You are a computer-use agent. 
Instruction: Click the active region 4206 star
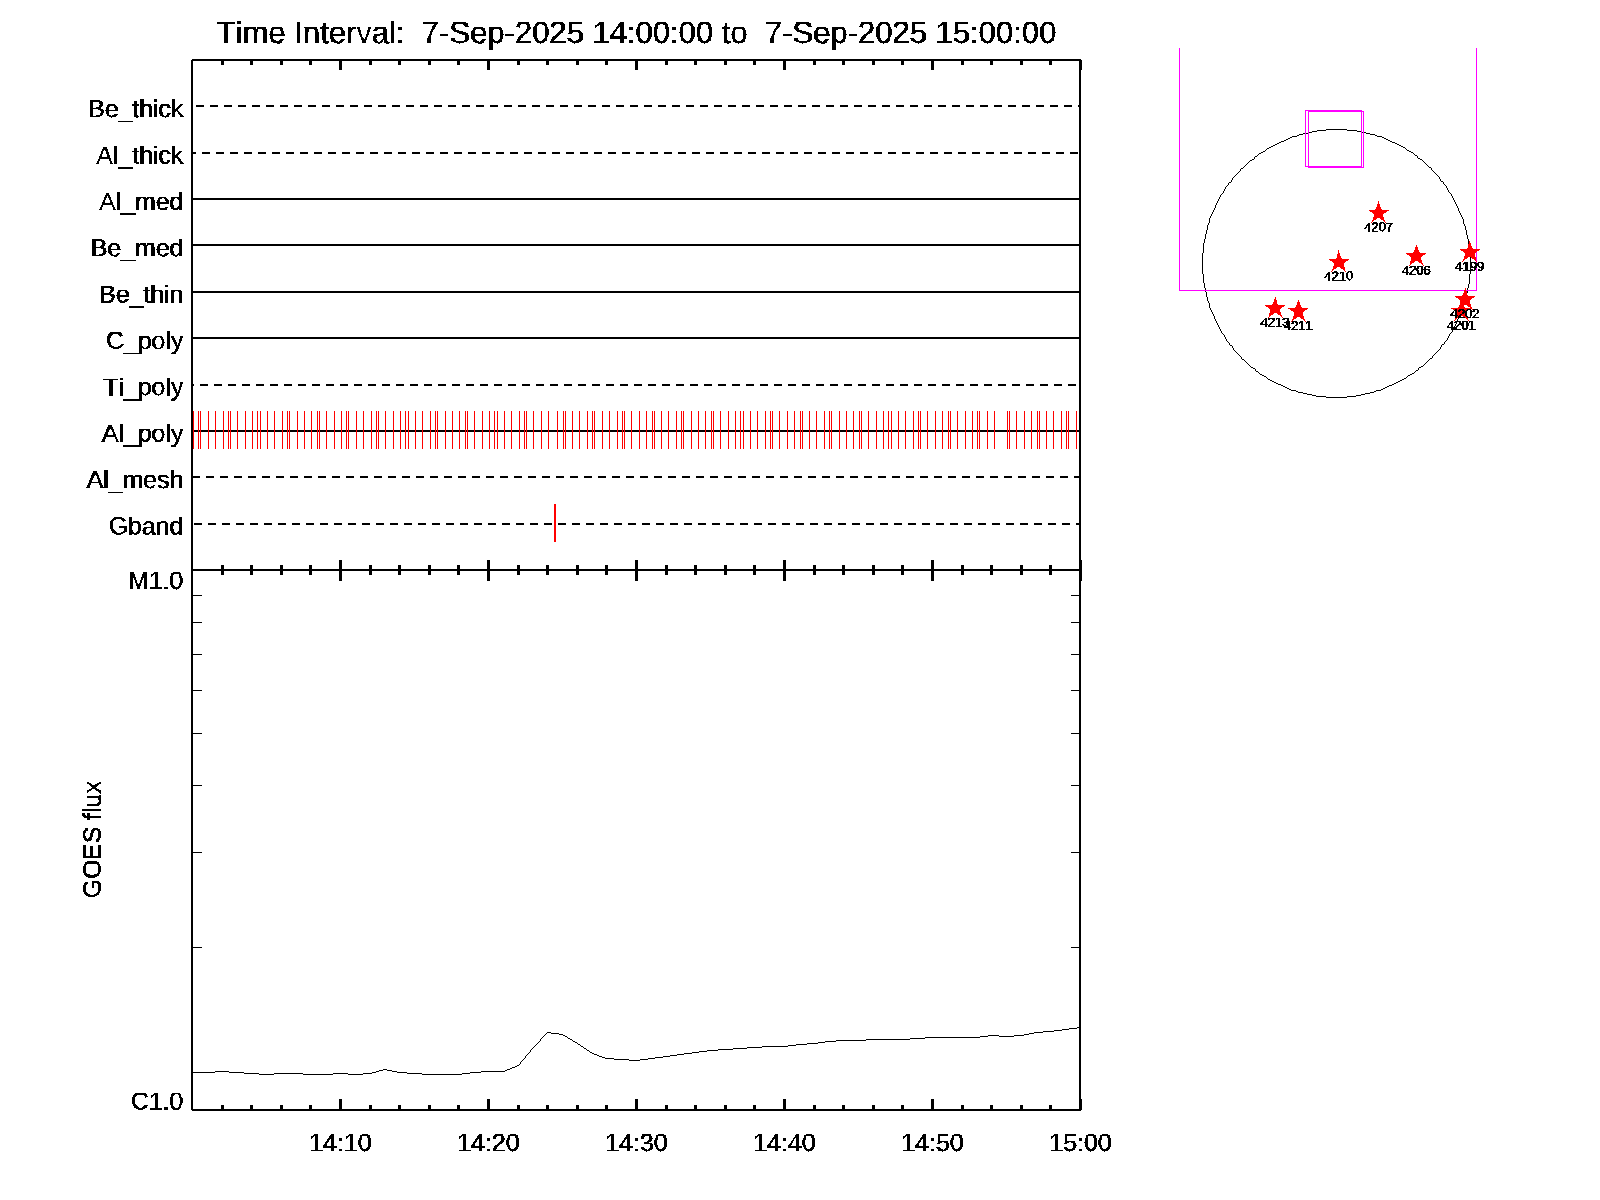coord(1416,256)
